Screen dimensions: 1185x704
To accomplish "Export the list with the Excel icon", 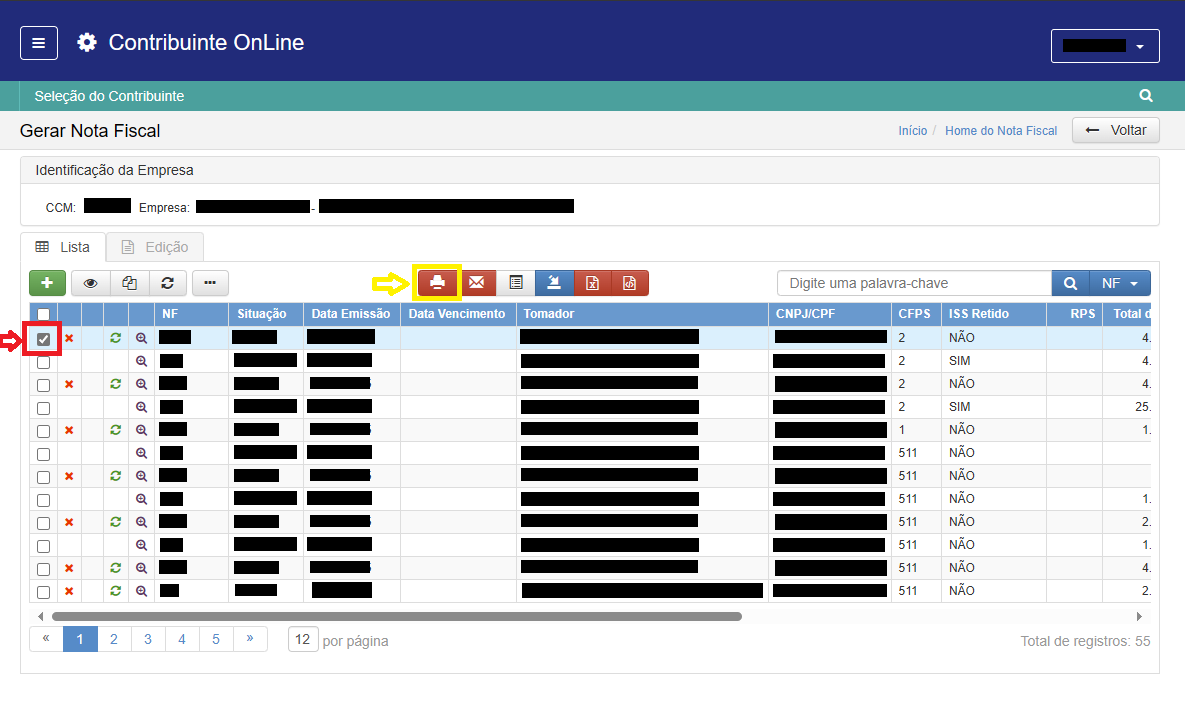I will pyautogui.click(x=592, y=283).
